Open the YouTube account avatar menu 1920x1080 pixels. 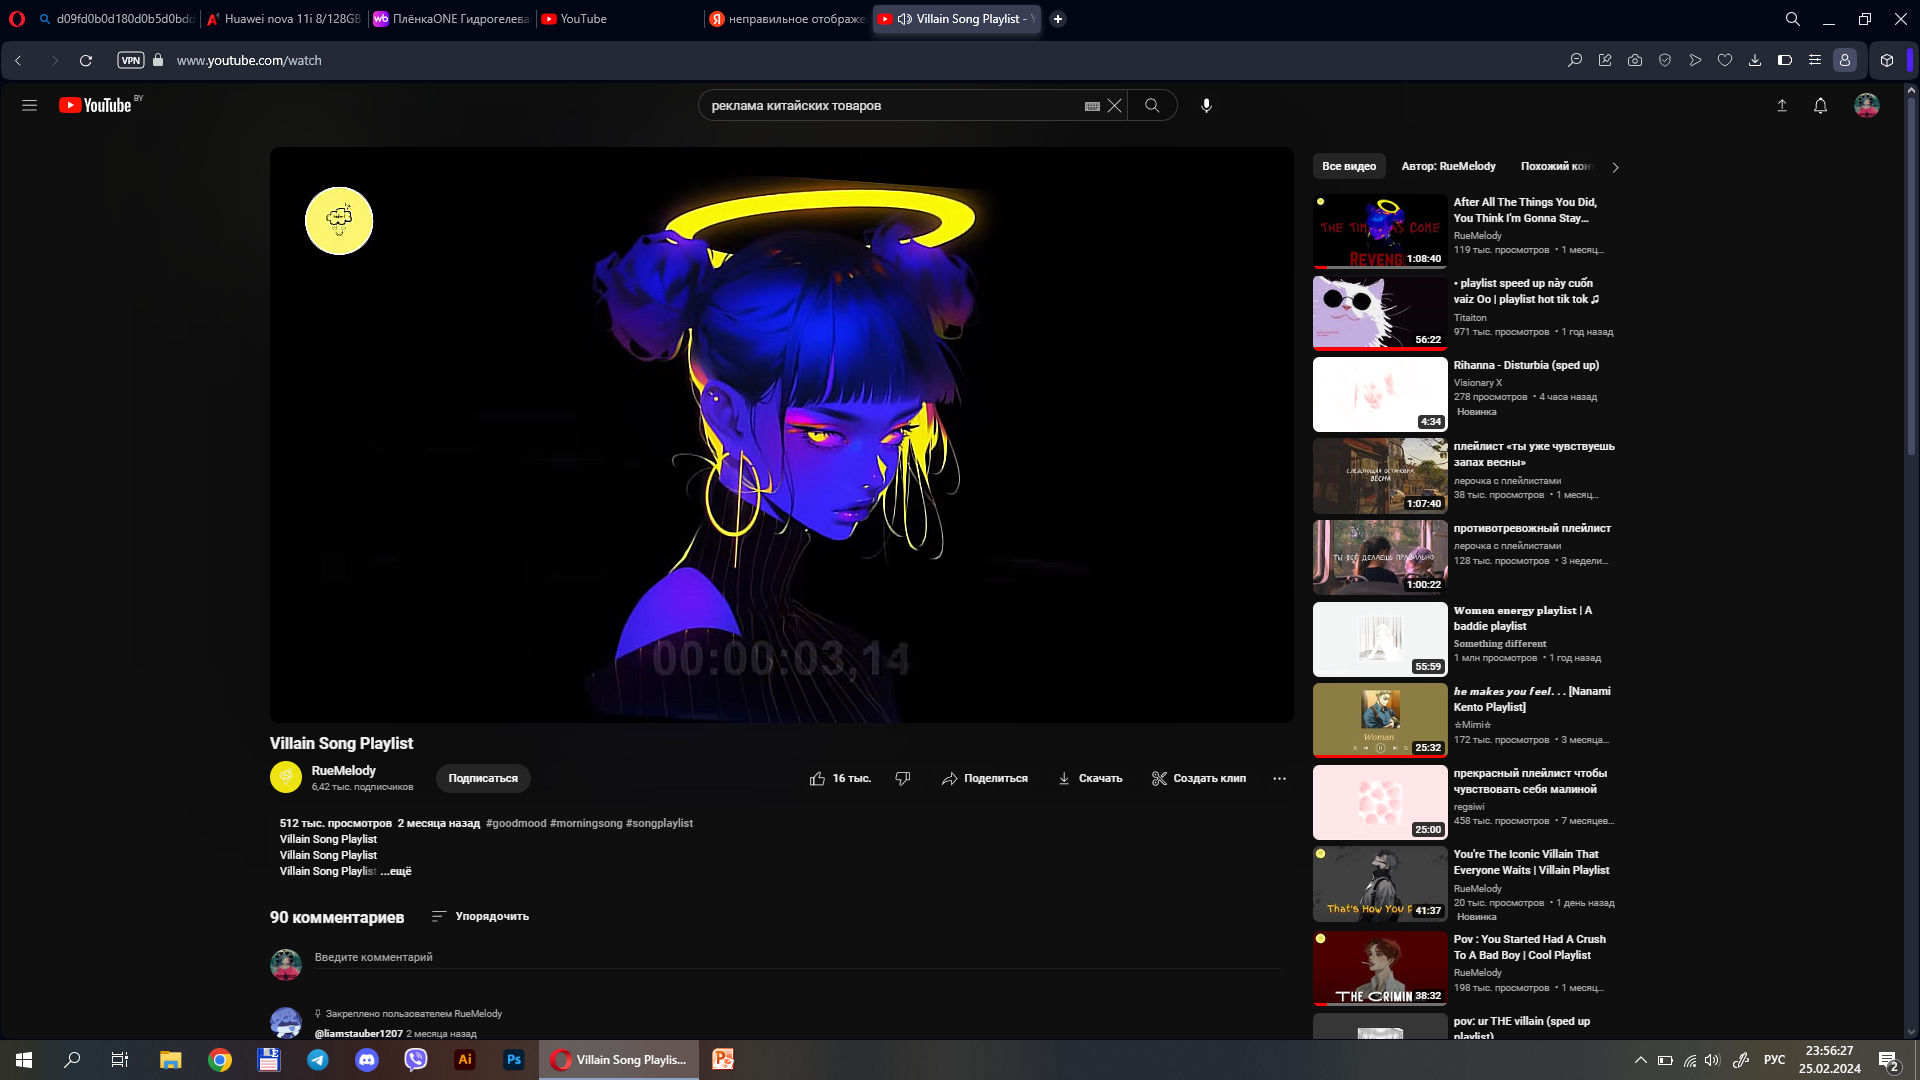[x=1866, y=105]
